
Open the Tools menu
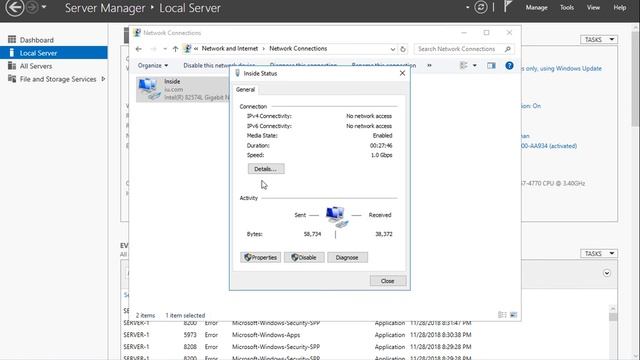[x=567, y=7]
